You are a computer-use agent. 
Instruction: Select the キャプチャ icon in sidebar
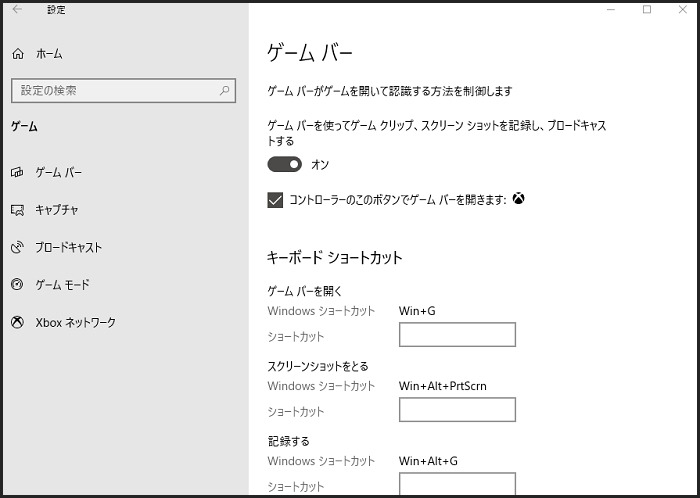click(x=17, y=210)
